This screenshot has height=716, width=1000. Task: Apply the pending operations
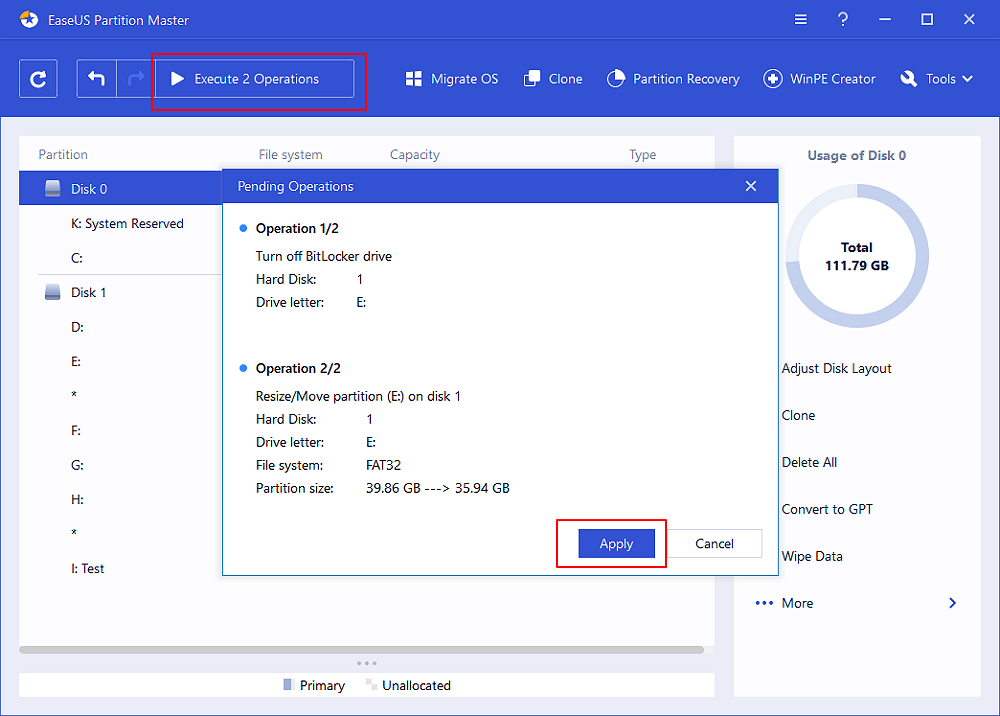(616, 544)
